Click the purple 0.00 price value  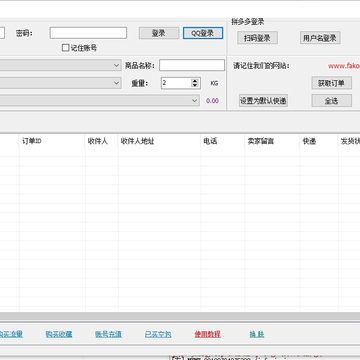[212, 101]
